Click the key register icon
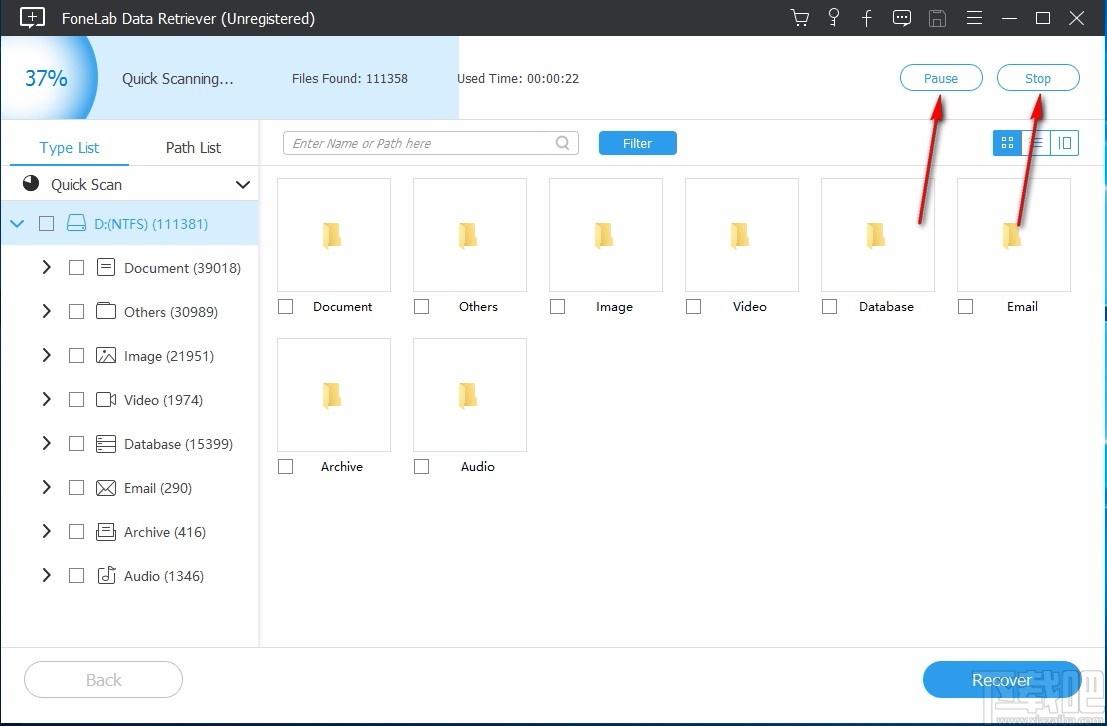 pyautogui.click(x=834, y=18)
